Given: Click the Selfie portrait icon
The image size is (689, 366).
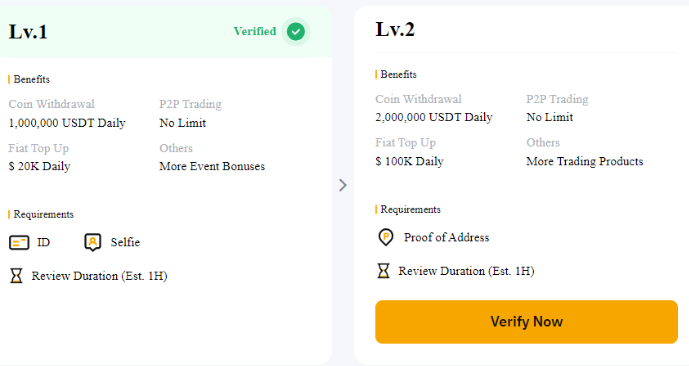Looking at the screenshot, I should (x=93, y=242).
